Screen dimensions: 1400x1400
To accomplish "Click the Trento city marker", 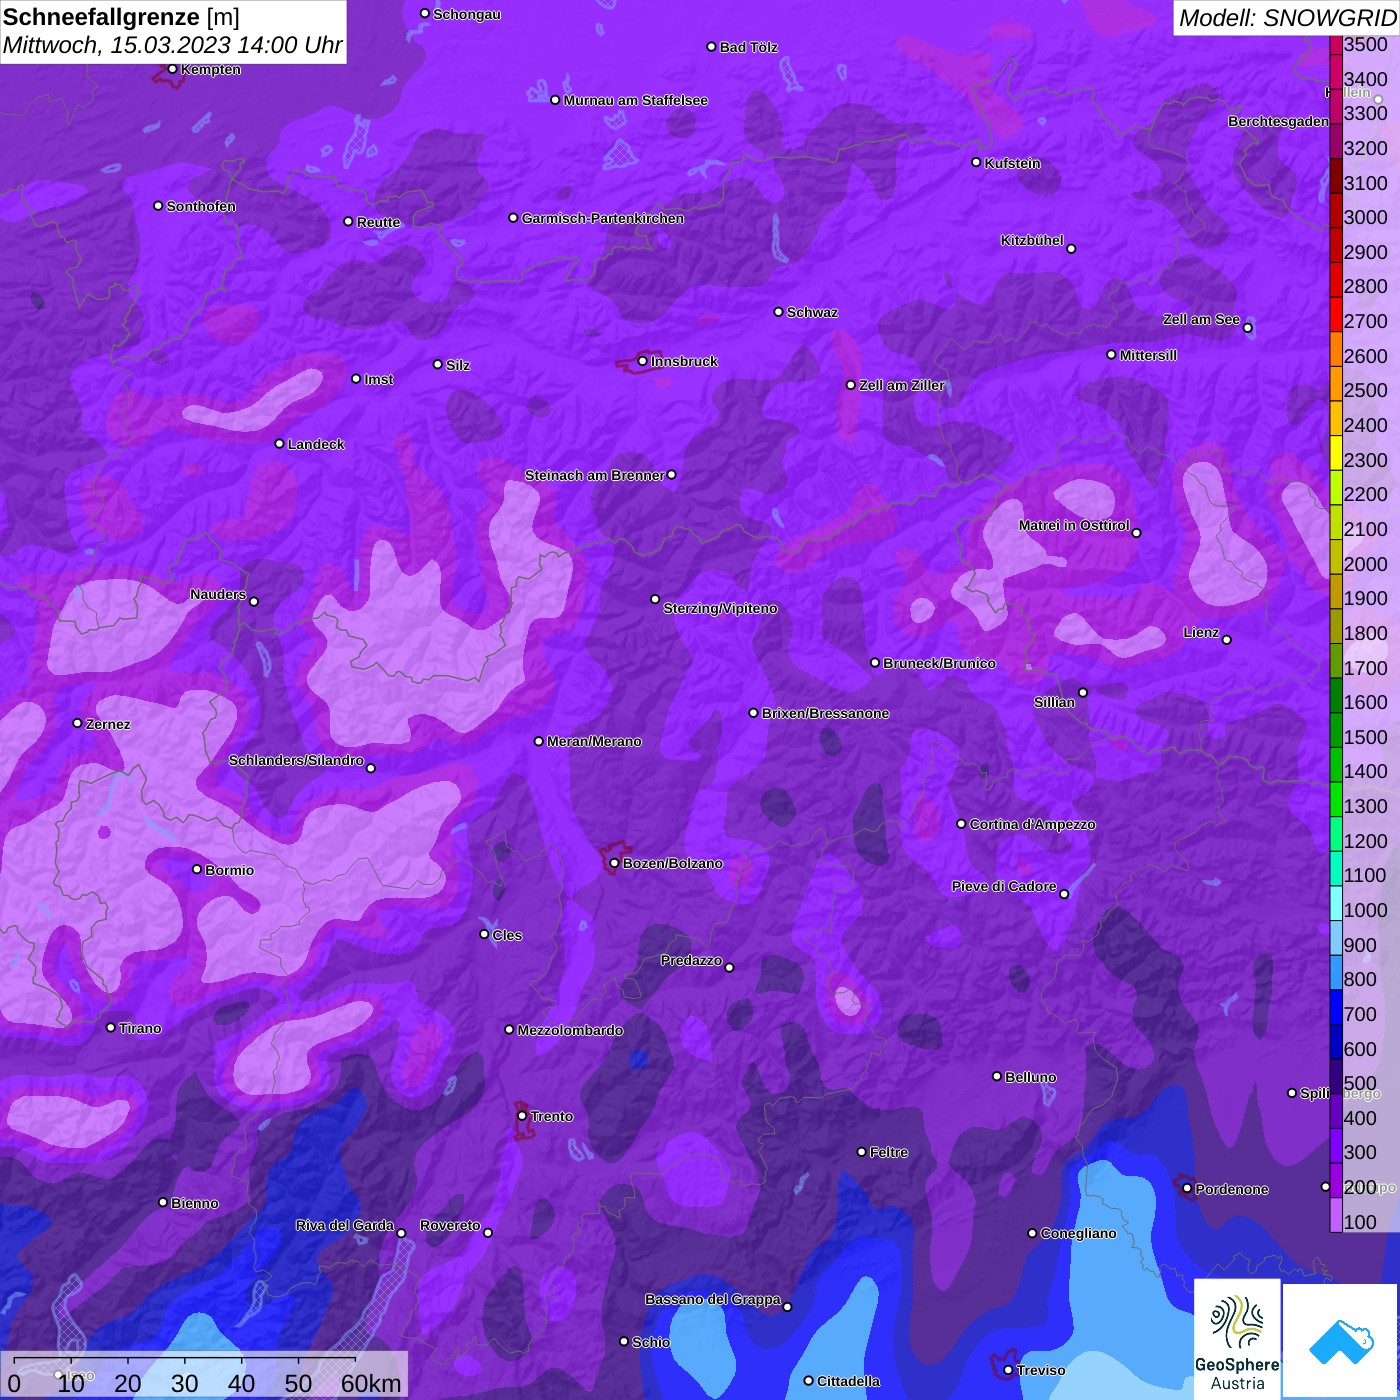I will coord(522,1116).
